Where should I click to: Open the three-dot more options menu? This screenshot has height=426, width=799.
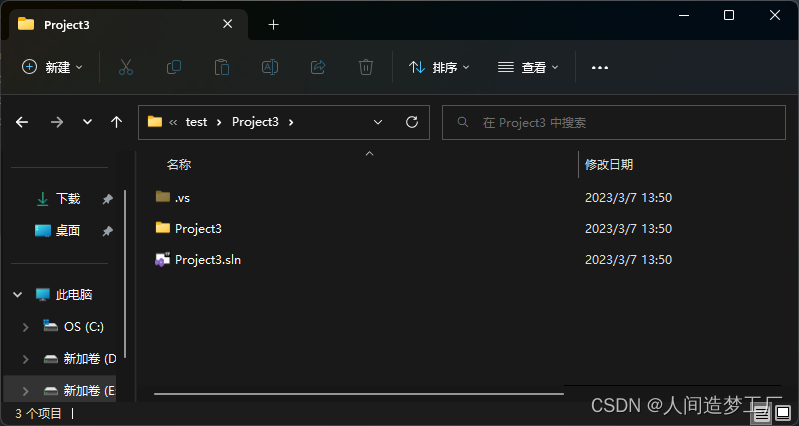600,67
